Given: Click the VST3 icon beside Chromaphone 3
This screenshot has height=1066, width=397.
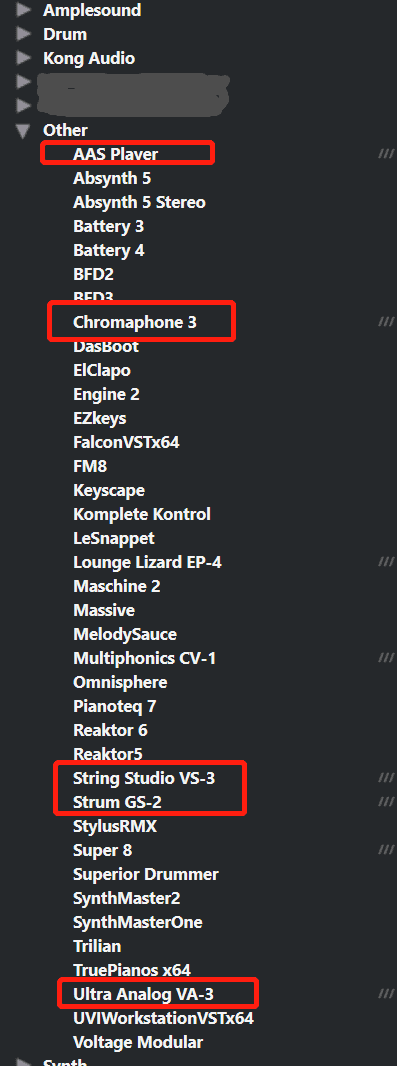Looking at the screenshot, I should click(x=387, y=322).
